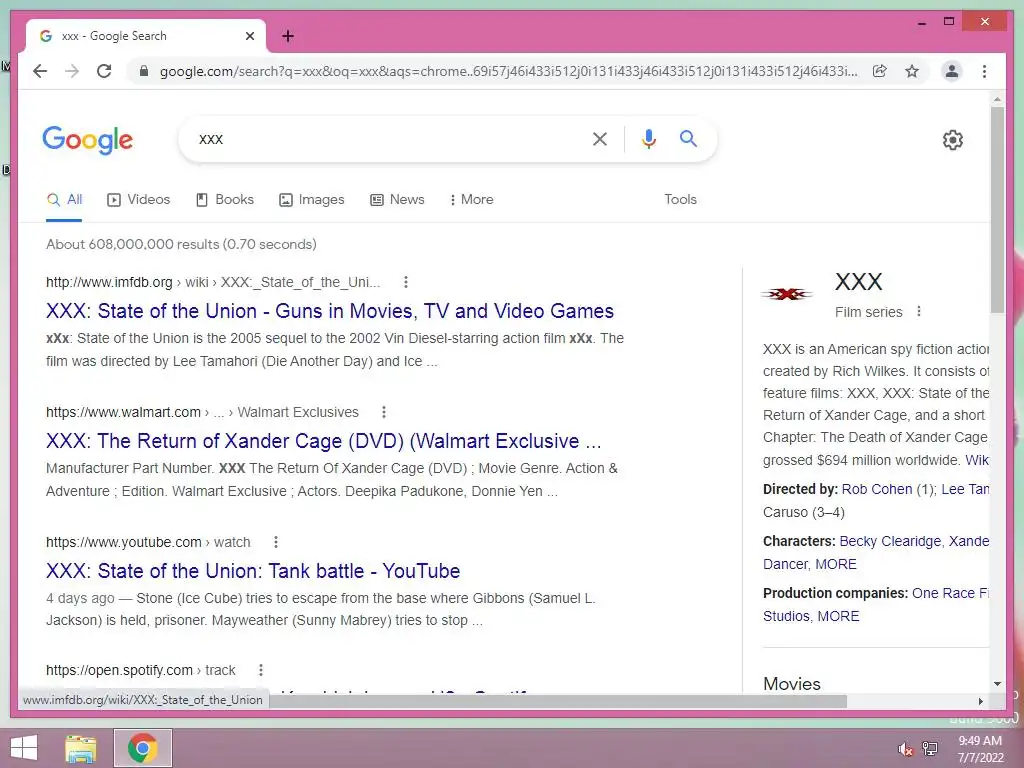Click the scroll-down arrow on scrollbar
This screenshot has width=1024, height=768.
[997, 684]
